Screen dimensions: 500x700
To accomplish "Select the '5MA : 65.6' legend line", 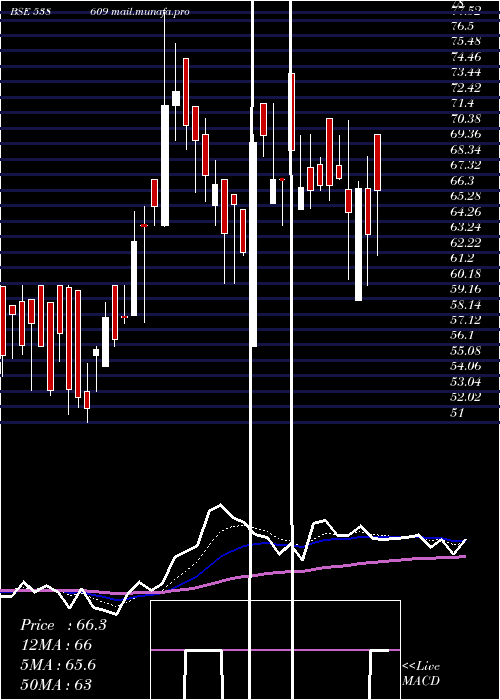I will (x=58, y=665).
